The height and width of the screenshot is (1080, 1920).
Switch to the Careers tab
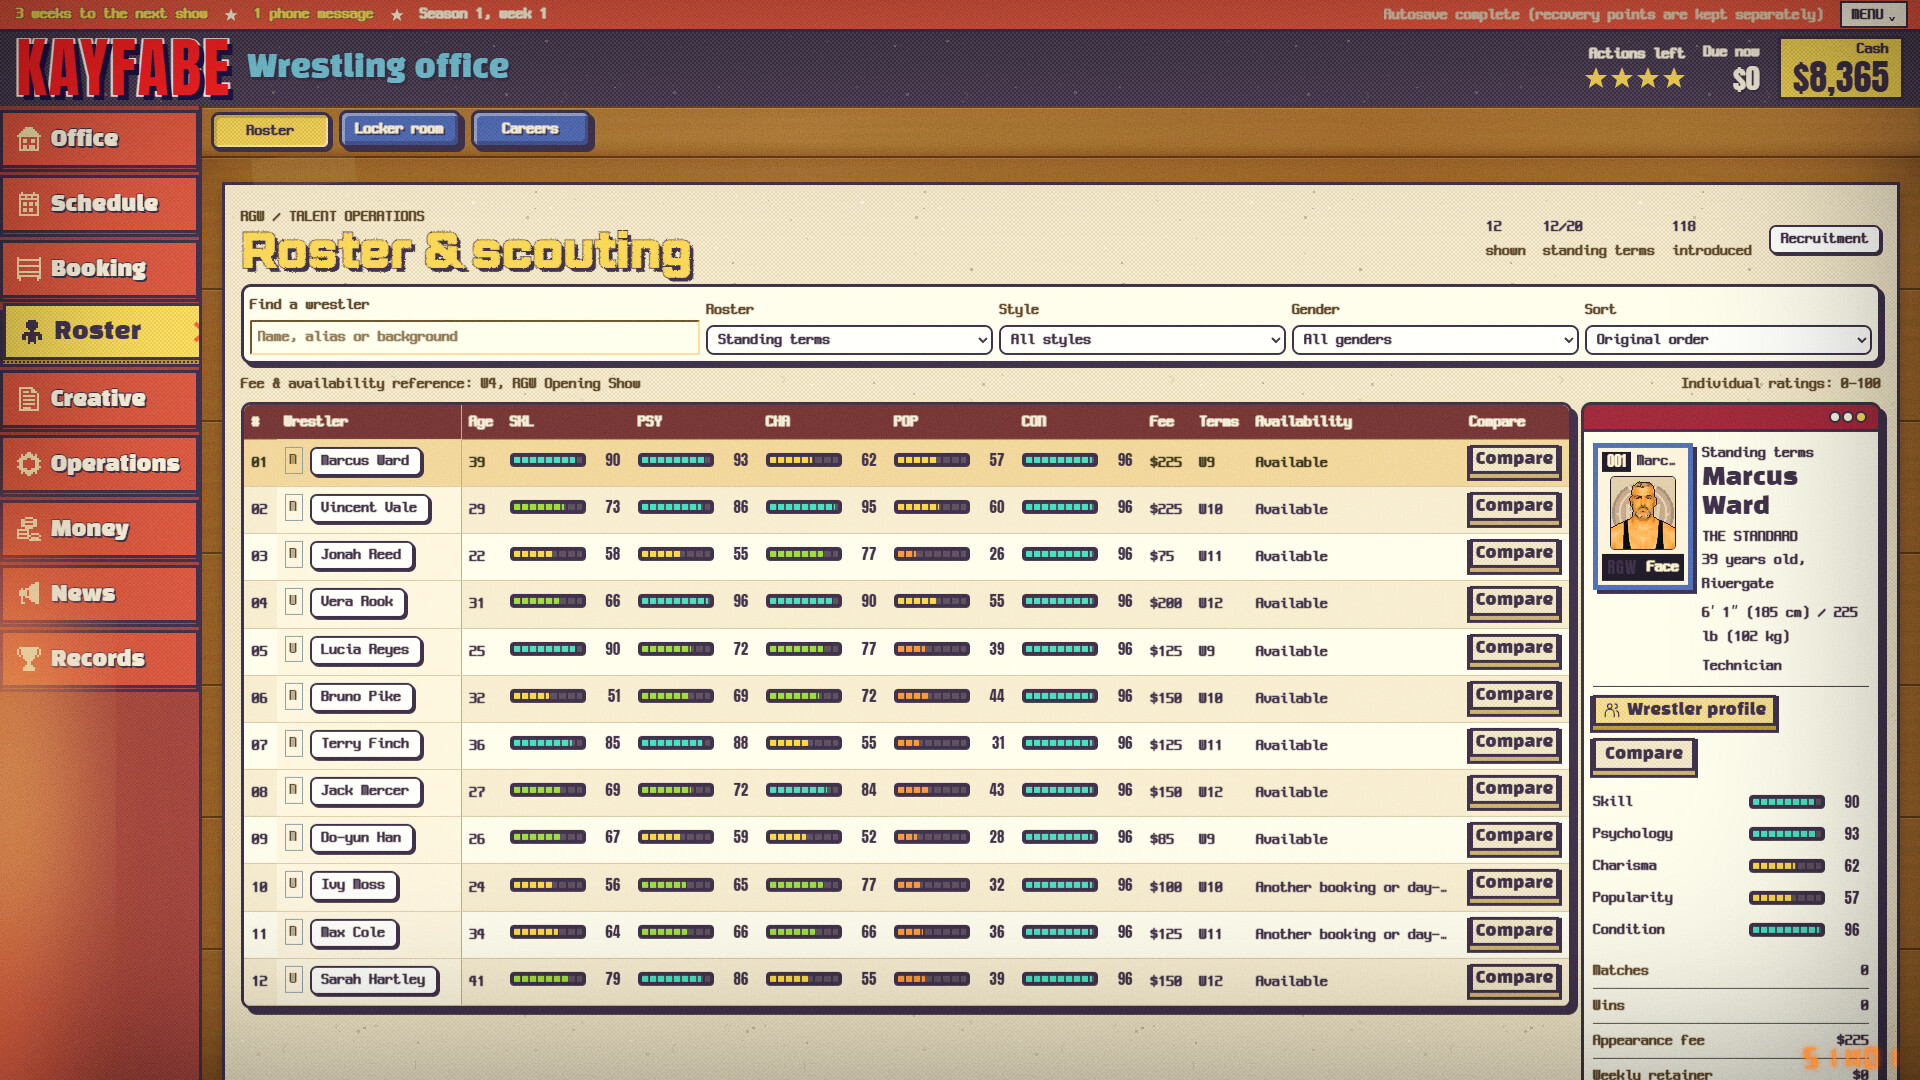[x=530, y=129]
